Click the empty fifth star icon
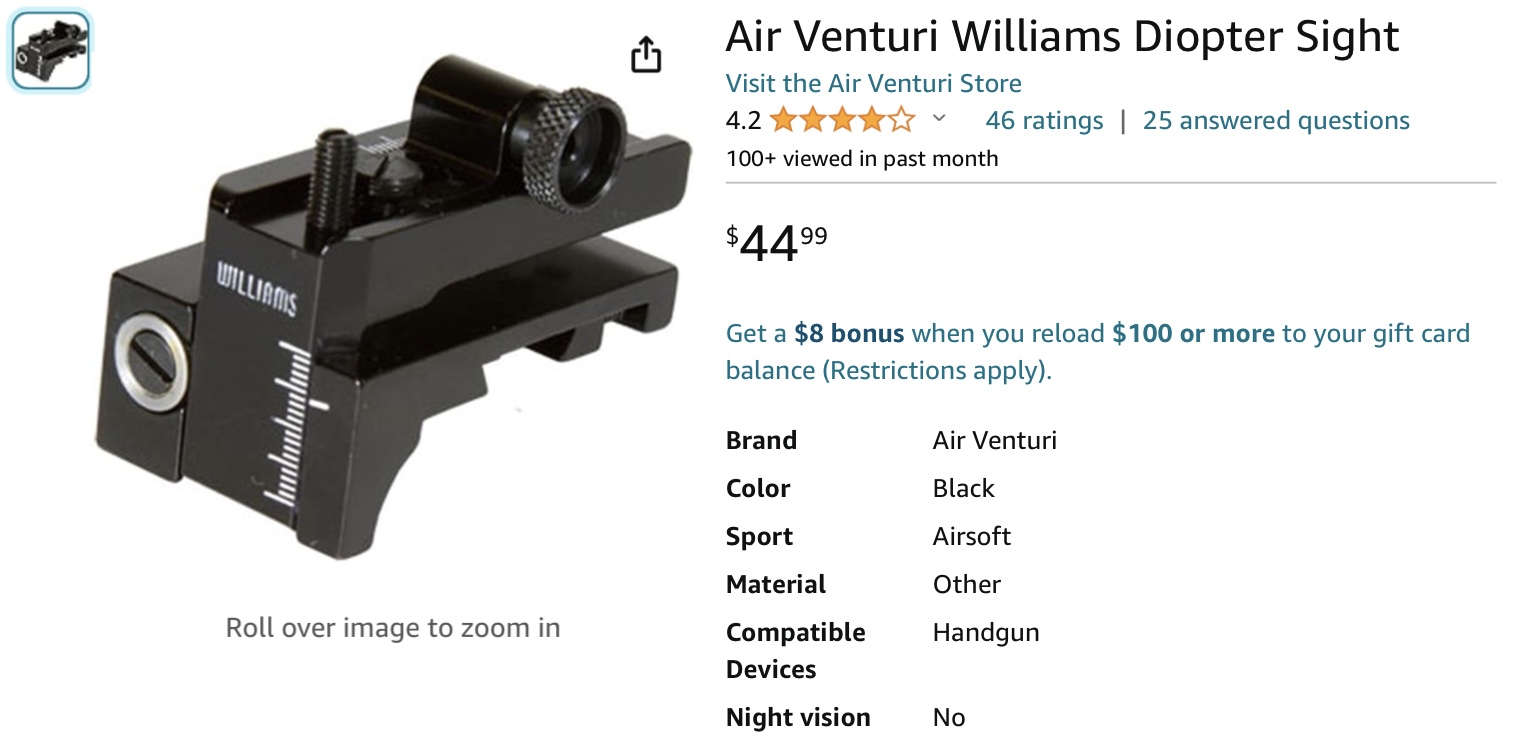This screenshot has width=1523, height=744. [x=902, y=121]
